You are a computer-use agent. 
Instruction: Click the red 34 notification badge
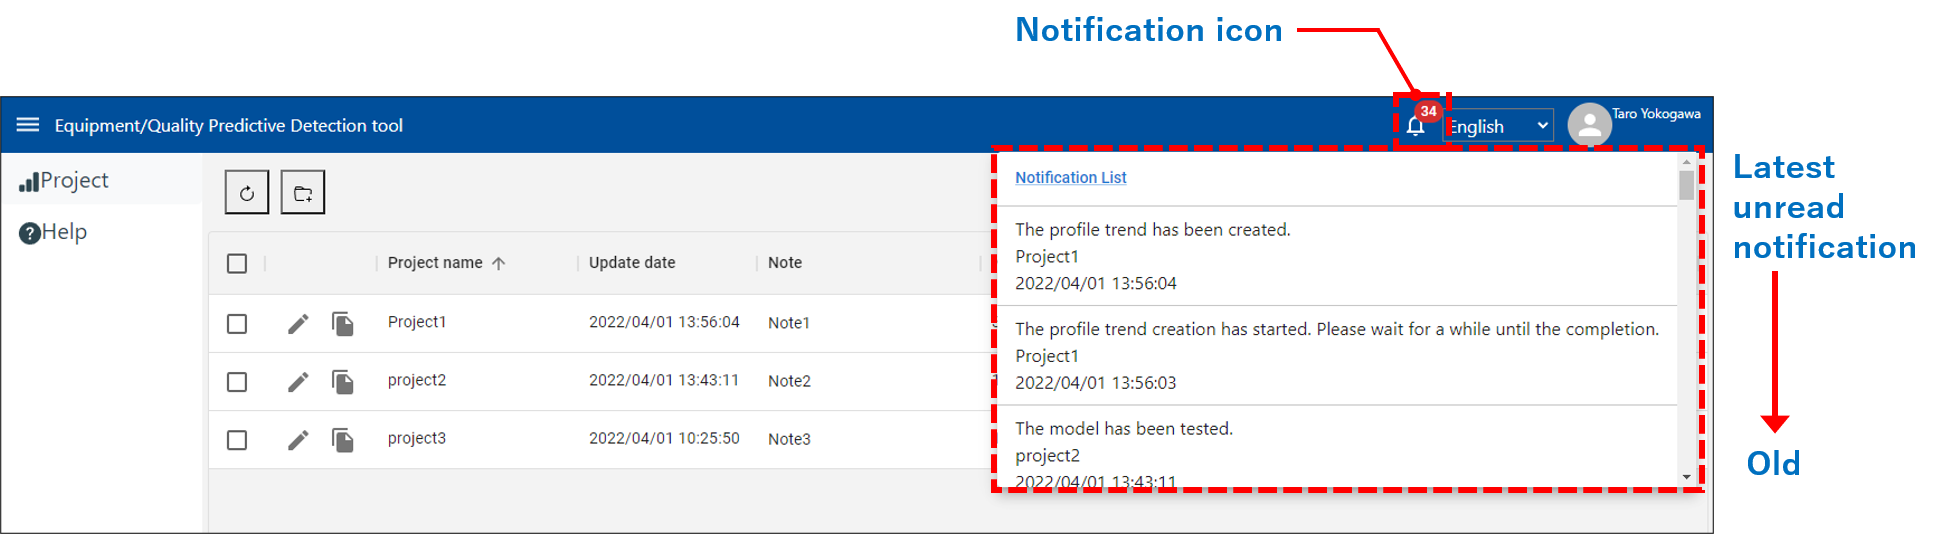(x=1428, y=111)
